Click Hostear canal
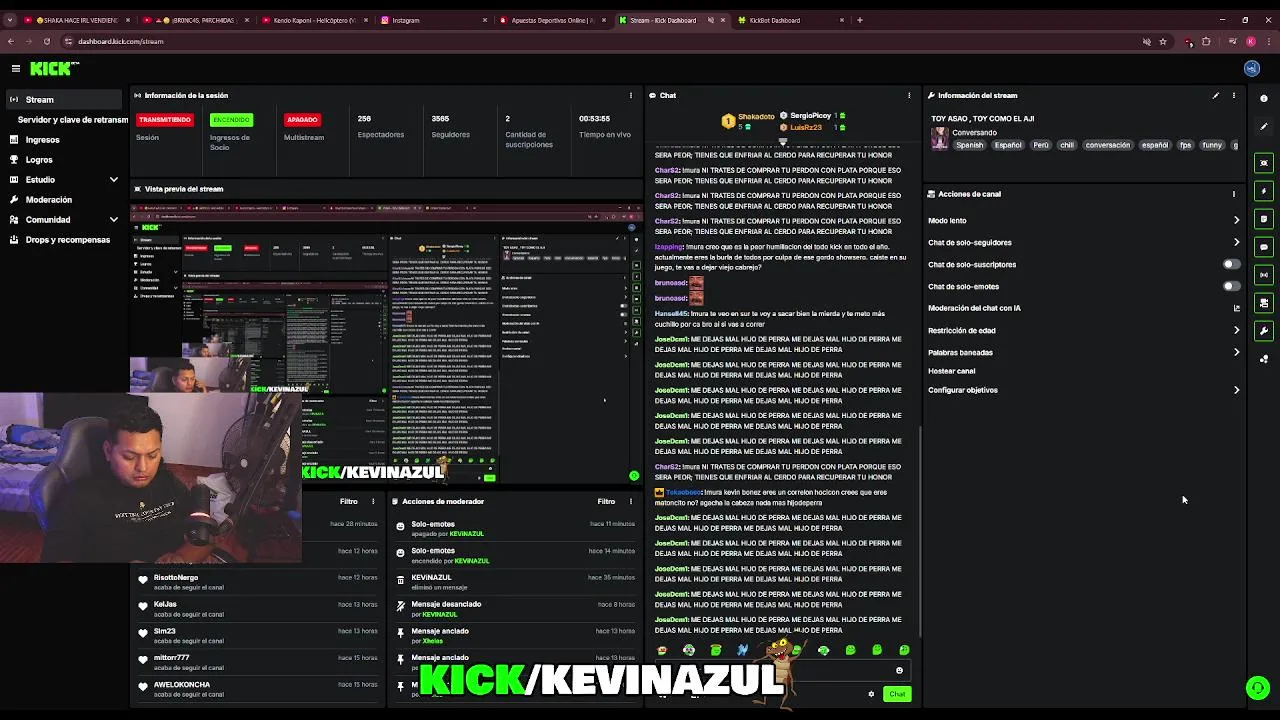 pos(951,371)
